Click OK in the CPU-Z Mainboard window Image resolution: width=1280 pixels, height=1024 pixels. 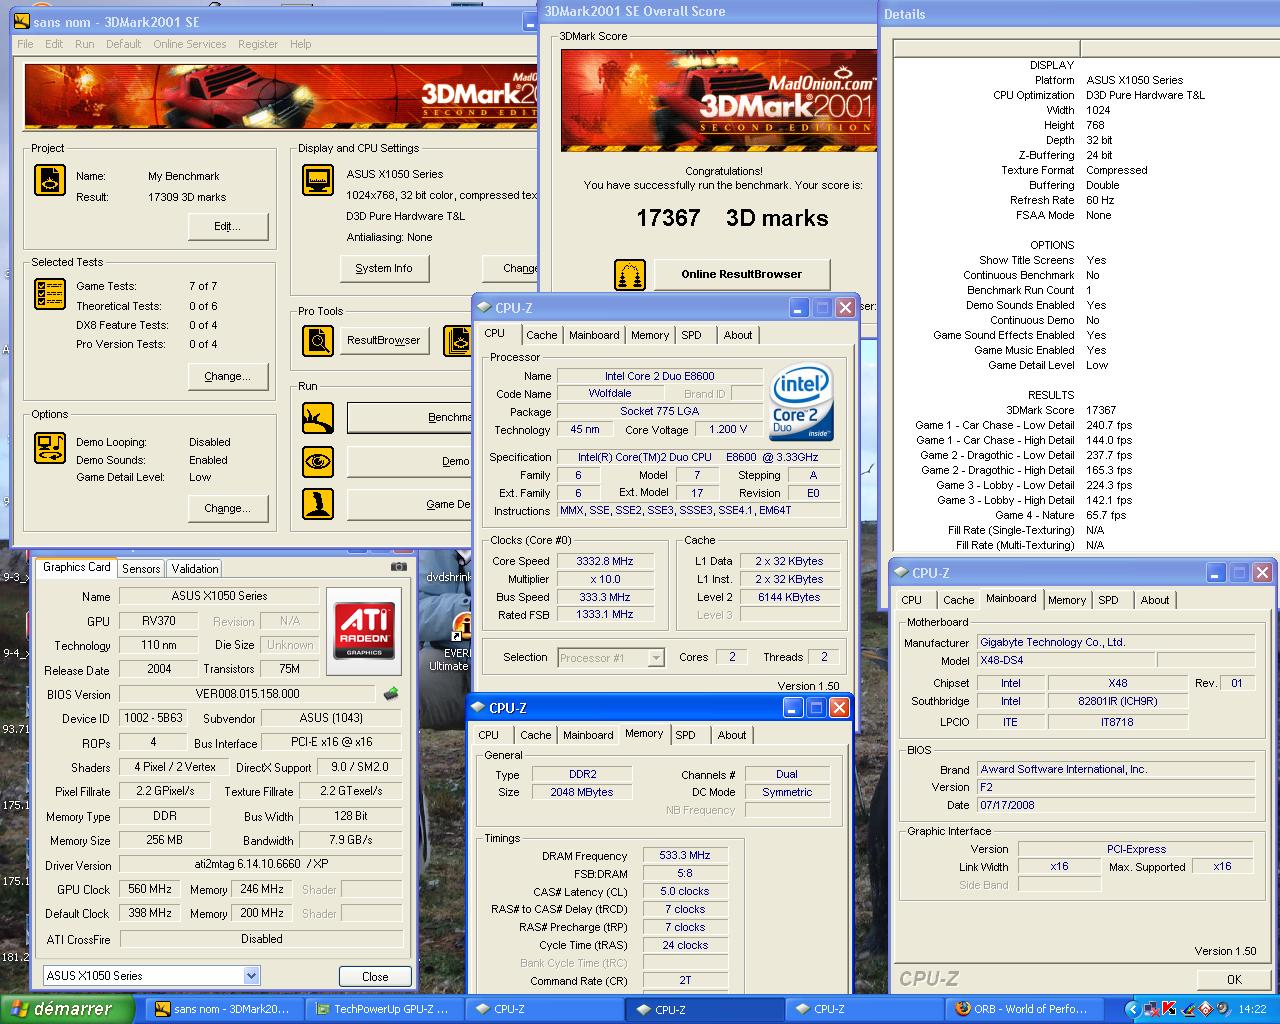pos(1234,979)
